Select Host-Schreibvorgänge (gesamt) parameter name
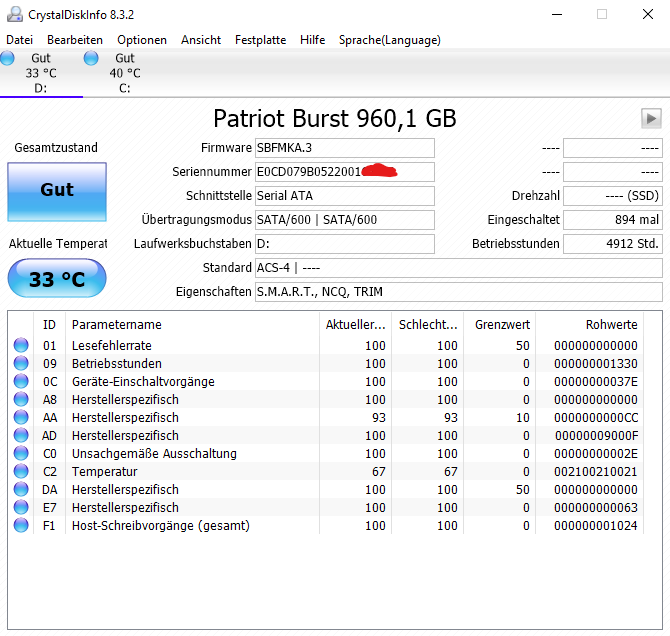Screen dimensions: 670x636 tap(161, 525)
